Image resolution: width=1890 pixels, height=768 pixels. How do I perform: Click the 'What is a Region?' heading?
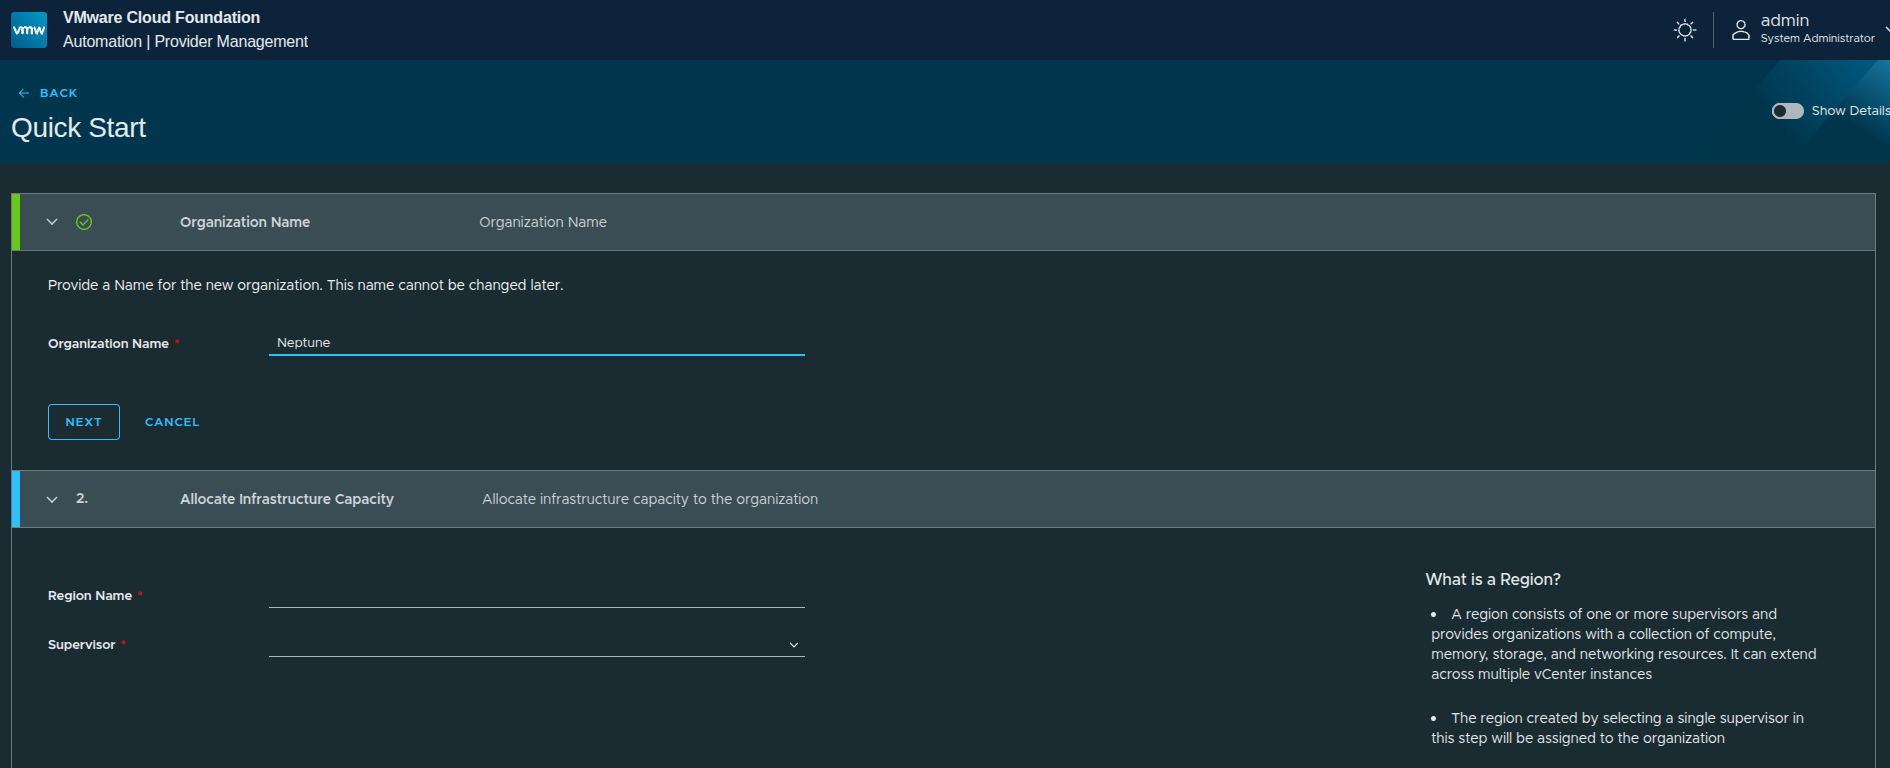tap(1493, 579)
